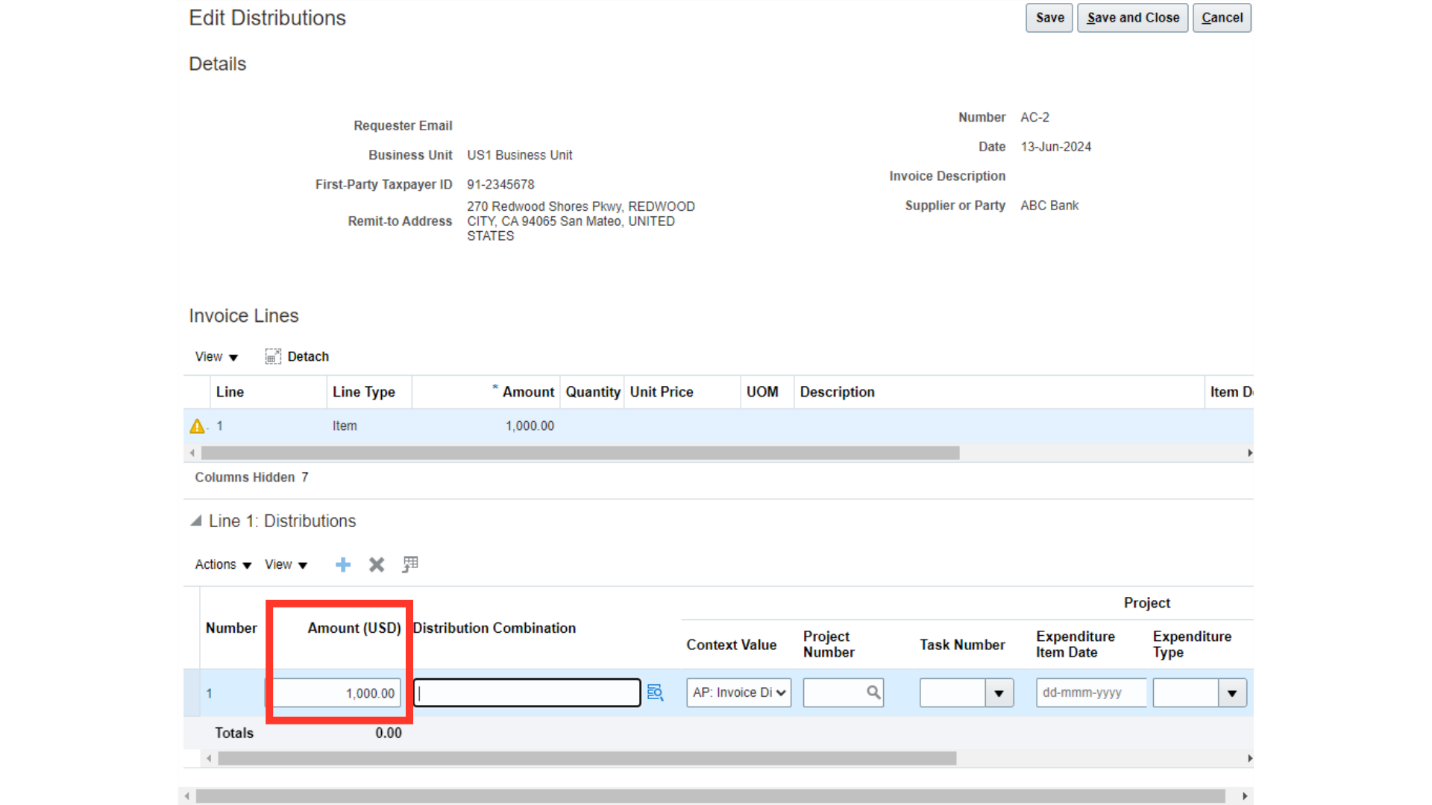Open the Invoice Lines View menu
Screen dimensions: 1432x805
click(217, 357)
